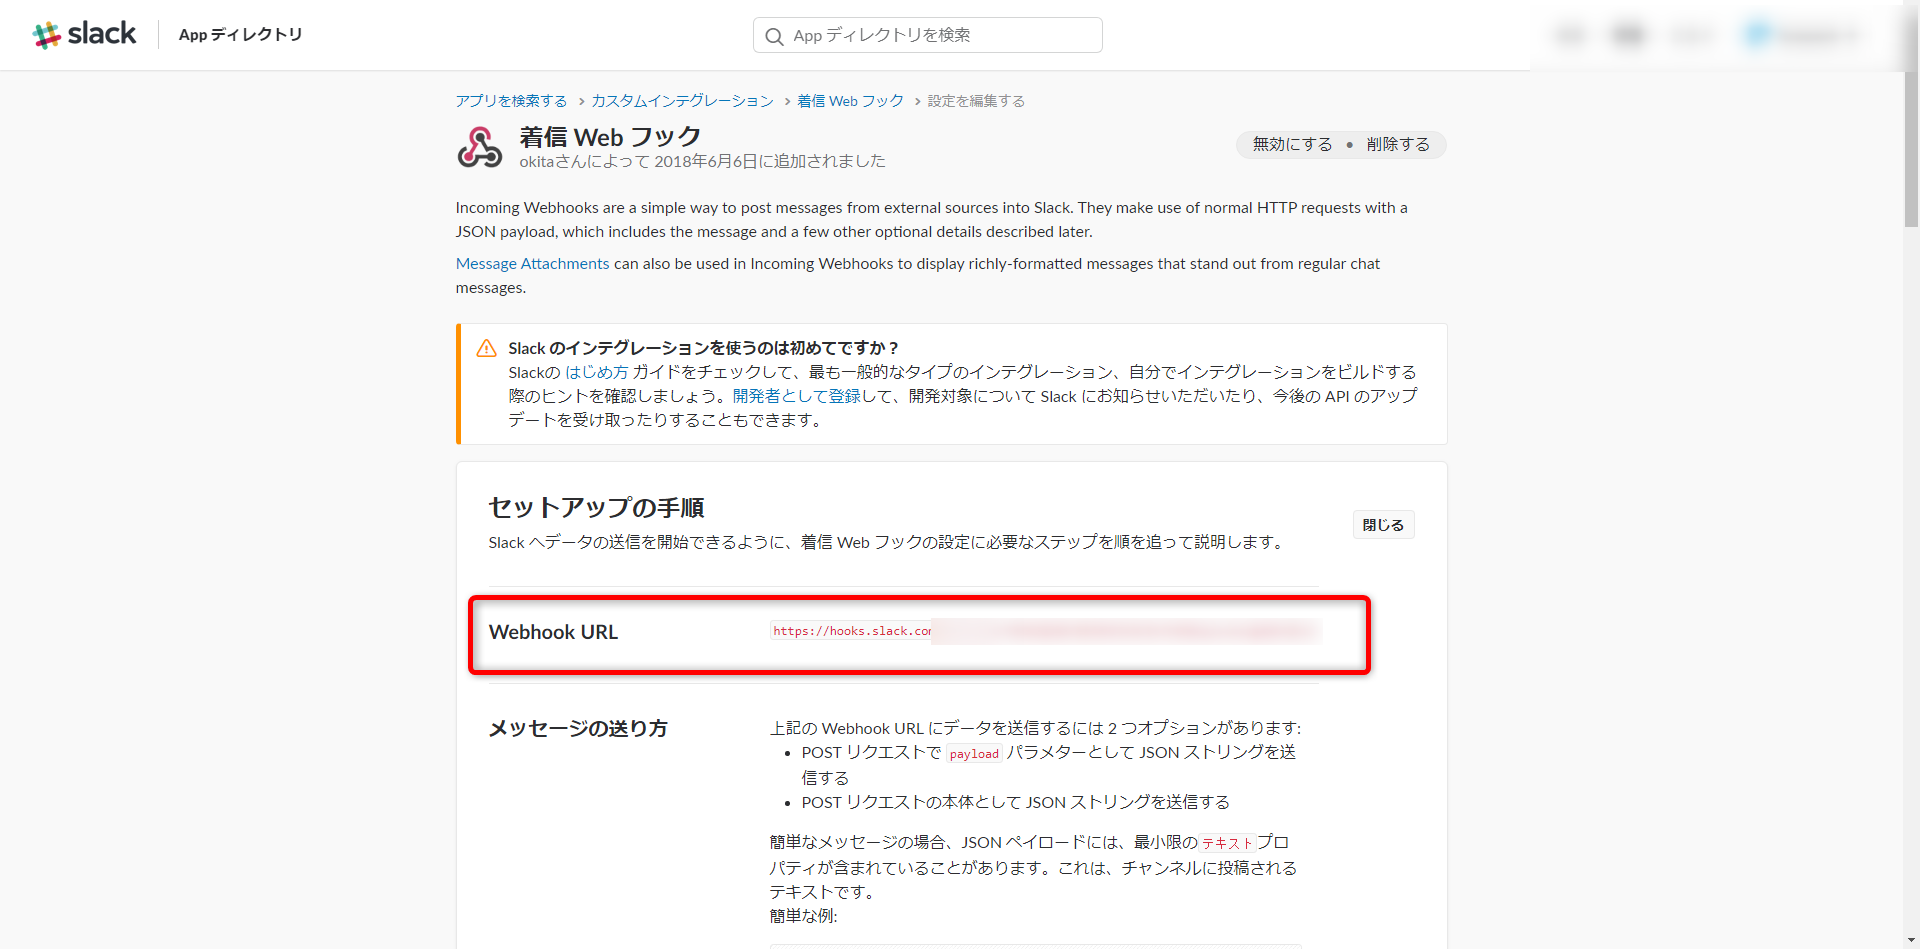This screenshot has width=1920, height=949.
Task: Click the メッセージの送り方 heading
Action: coord(578,728)
